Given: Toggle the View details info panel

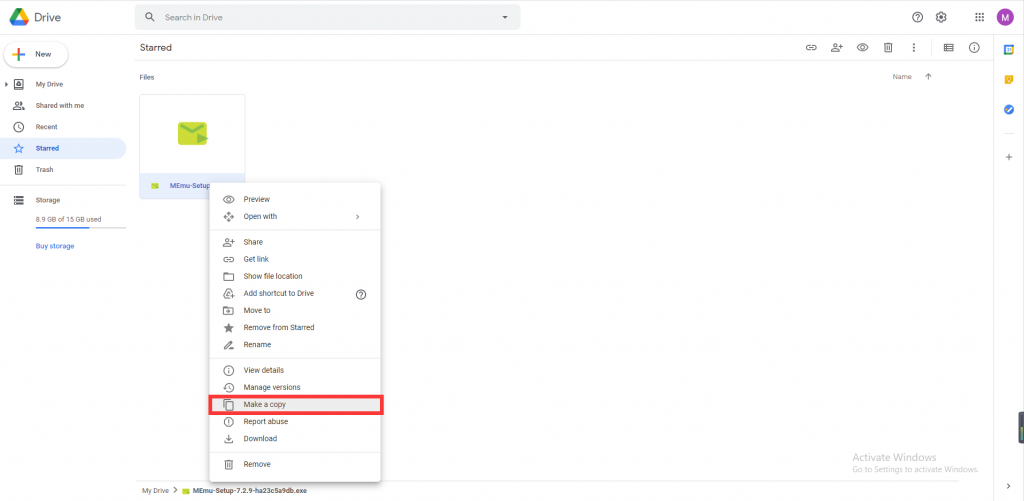Looking at the screenshot, I should click(x=974, y=48).
